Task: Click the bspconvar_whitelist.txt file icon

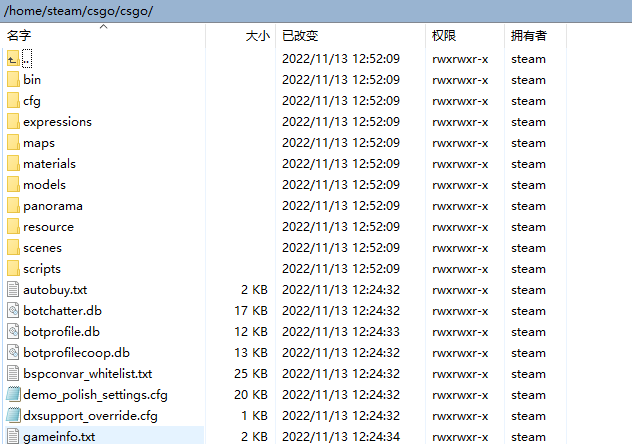Action: tap(13, 373)
